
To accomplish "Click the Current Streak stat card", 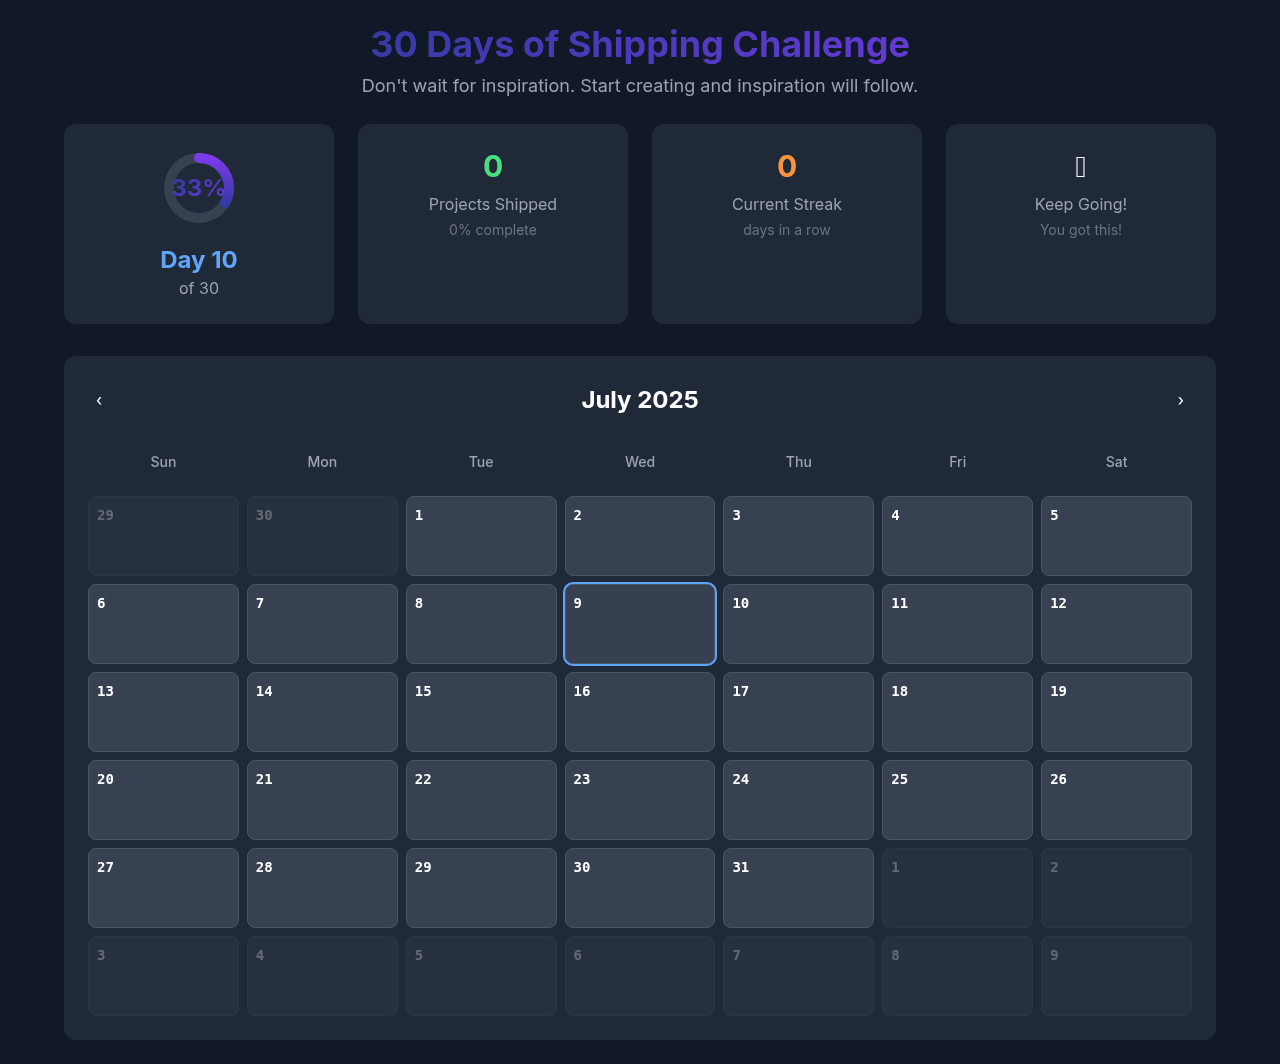I will 786,223.
